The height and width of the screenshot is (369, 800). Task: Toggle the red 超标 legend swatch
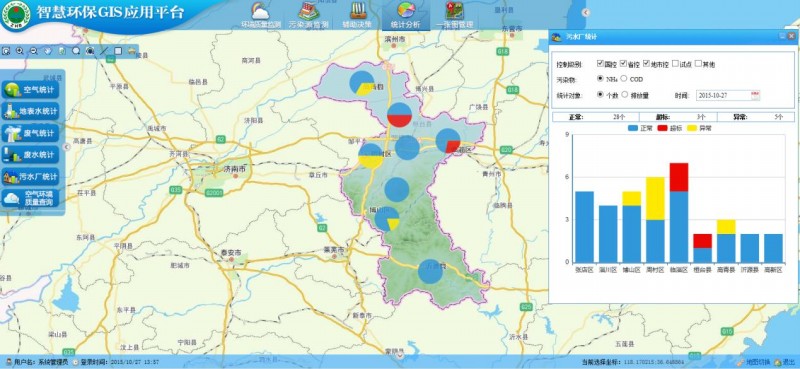pyautogui.click(x=663, y=128)
